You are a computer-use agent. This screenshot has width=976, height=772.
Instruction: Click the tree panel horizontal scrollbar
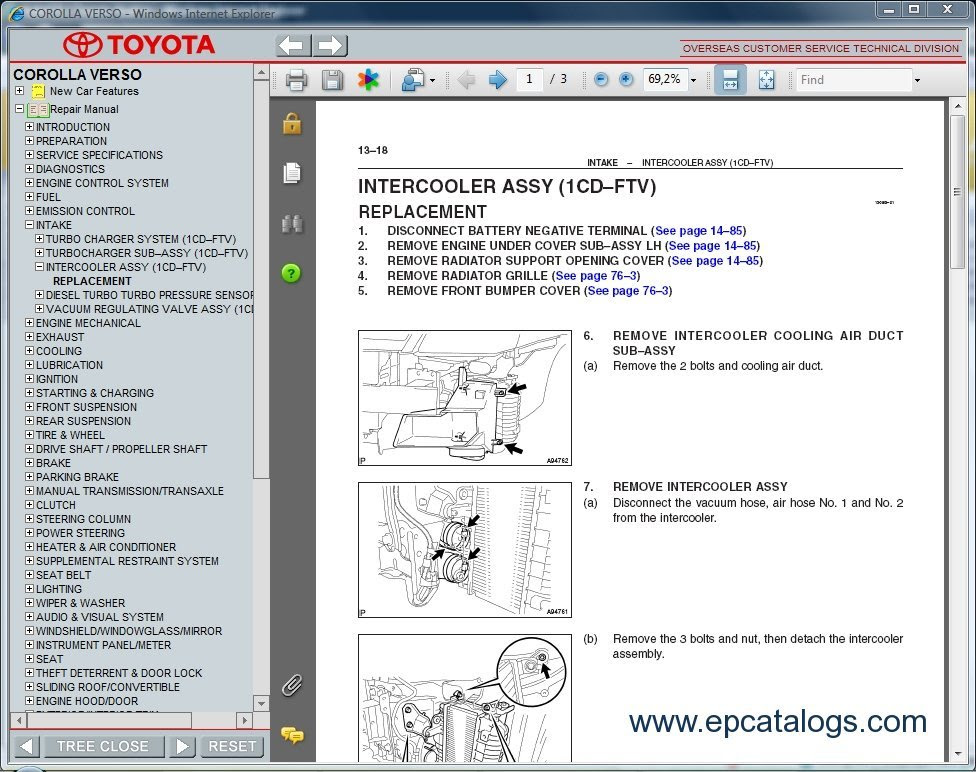pos(110,720)
